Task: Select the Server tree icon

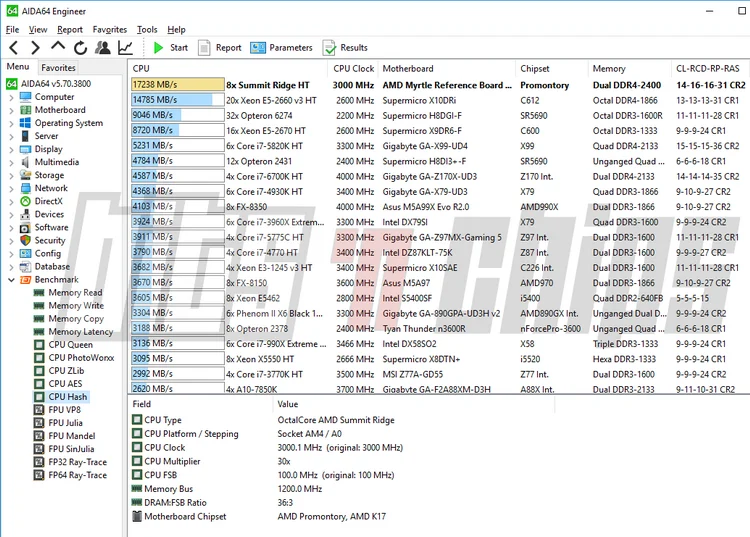Action: coord(25,136)
